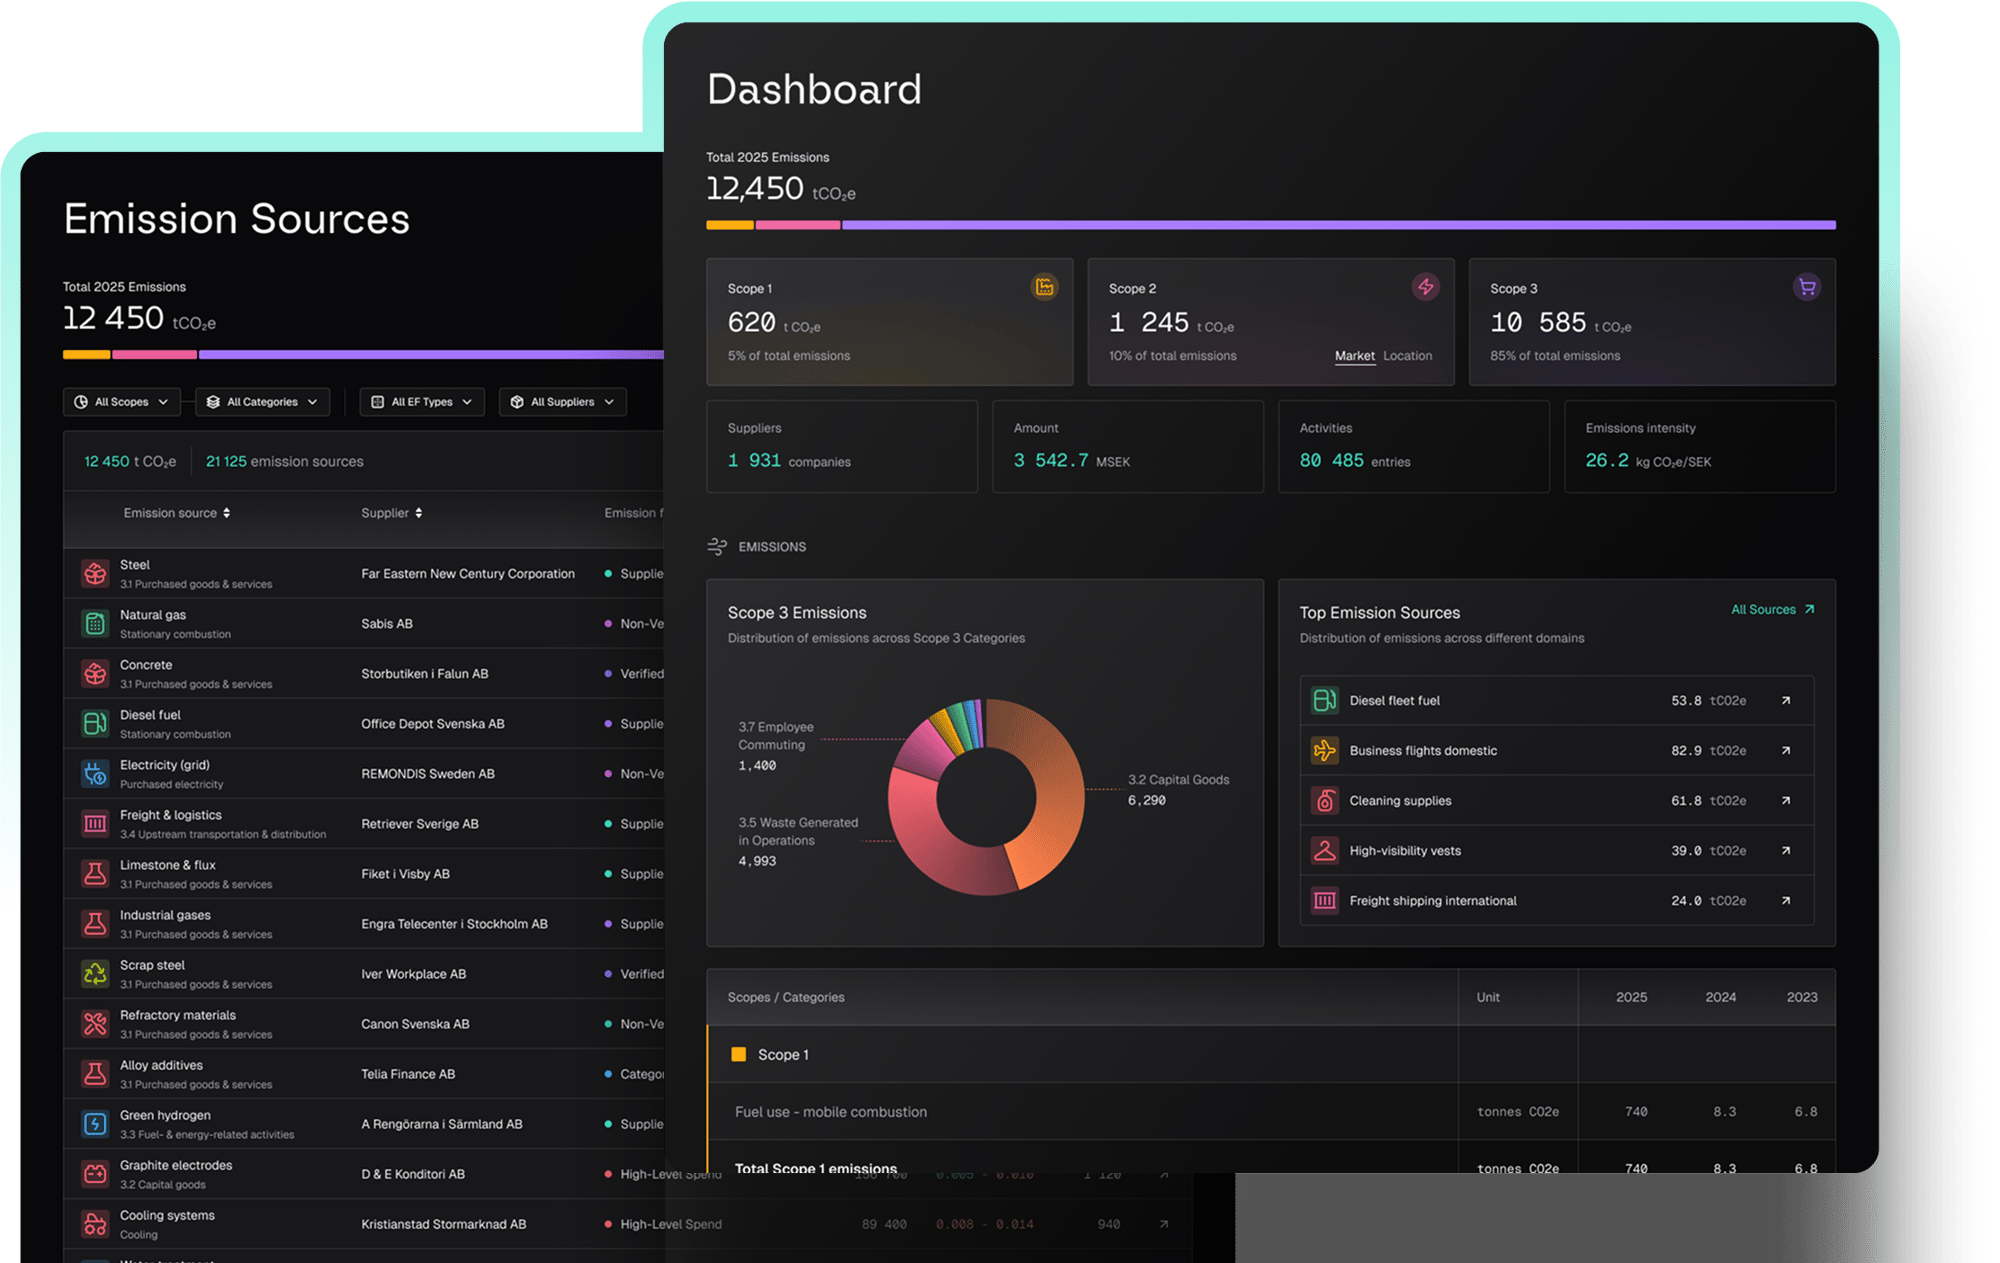The height and width of the screenshot is (1263, 2000).
Task: Open the Scope 3 emissions card
Action: 1652,322
